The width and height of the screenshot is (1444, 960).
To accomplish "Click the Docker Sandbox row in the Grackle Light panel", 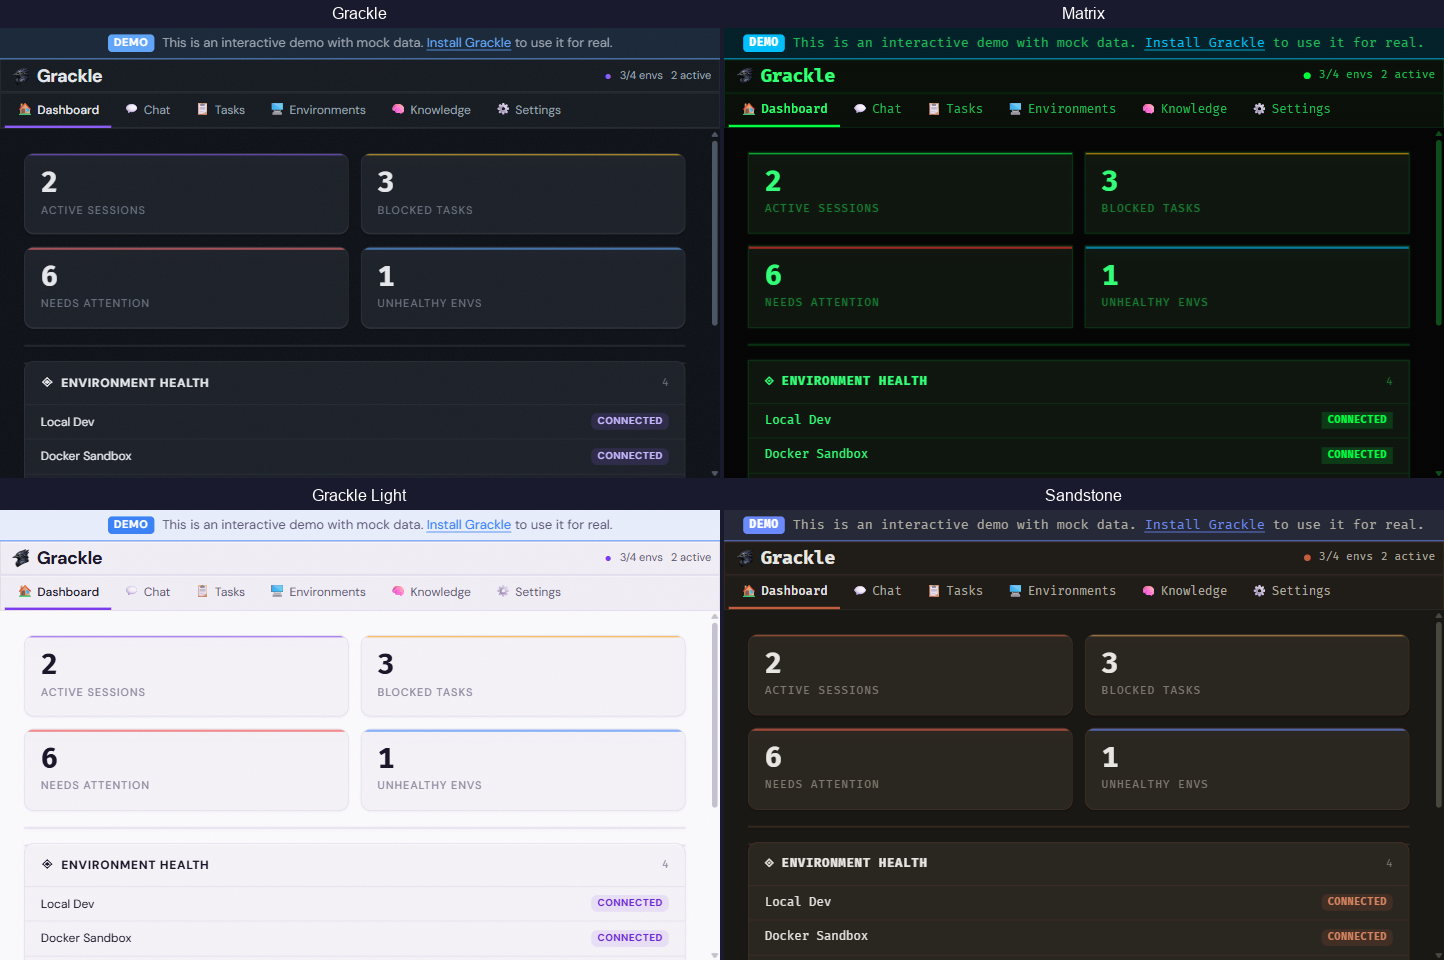I will [355, 938].
